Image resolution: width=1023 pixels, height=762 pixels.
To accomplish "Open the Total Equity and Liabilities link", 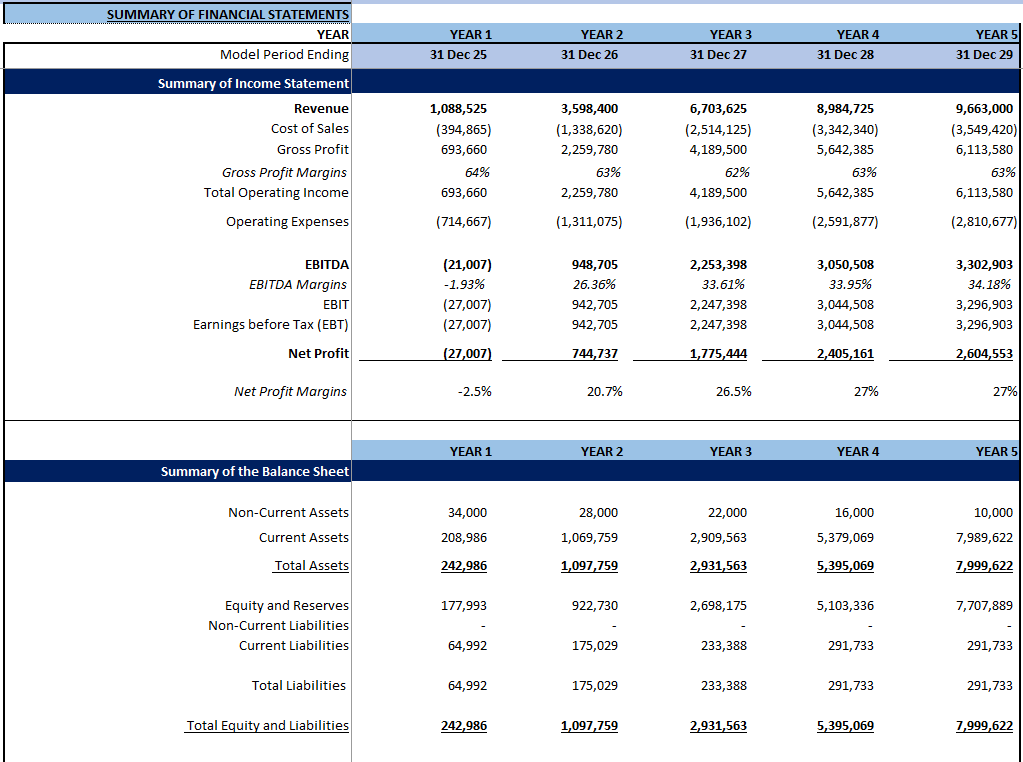I will [266, 724].
